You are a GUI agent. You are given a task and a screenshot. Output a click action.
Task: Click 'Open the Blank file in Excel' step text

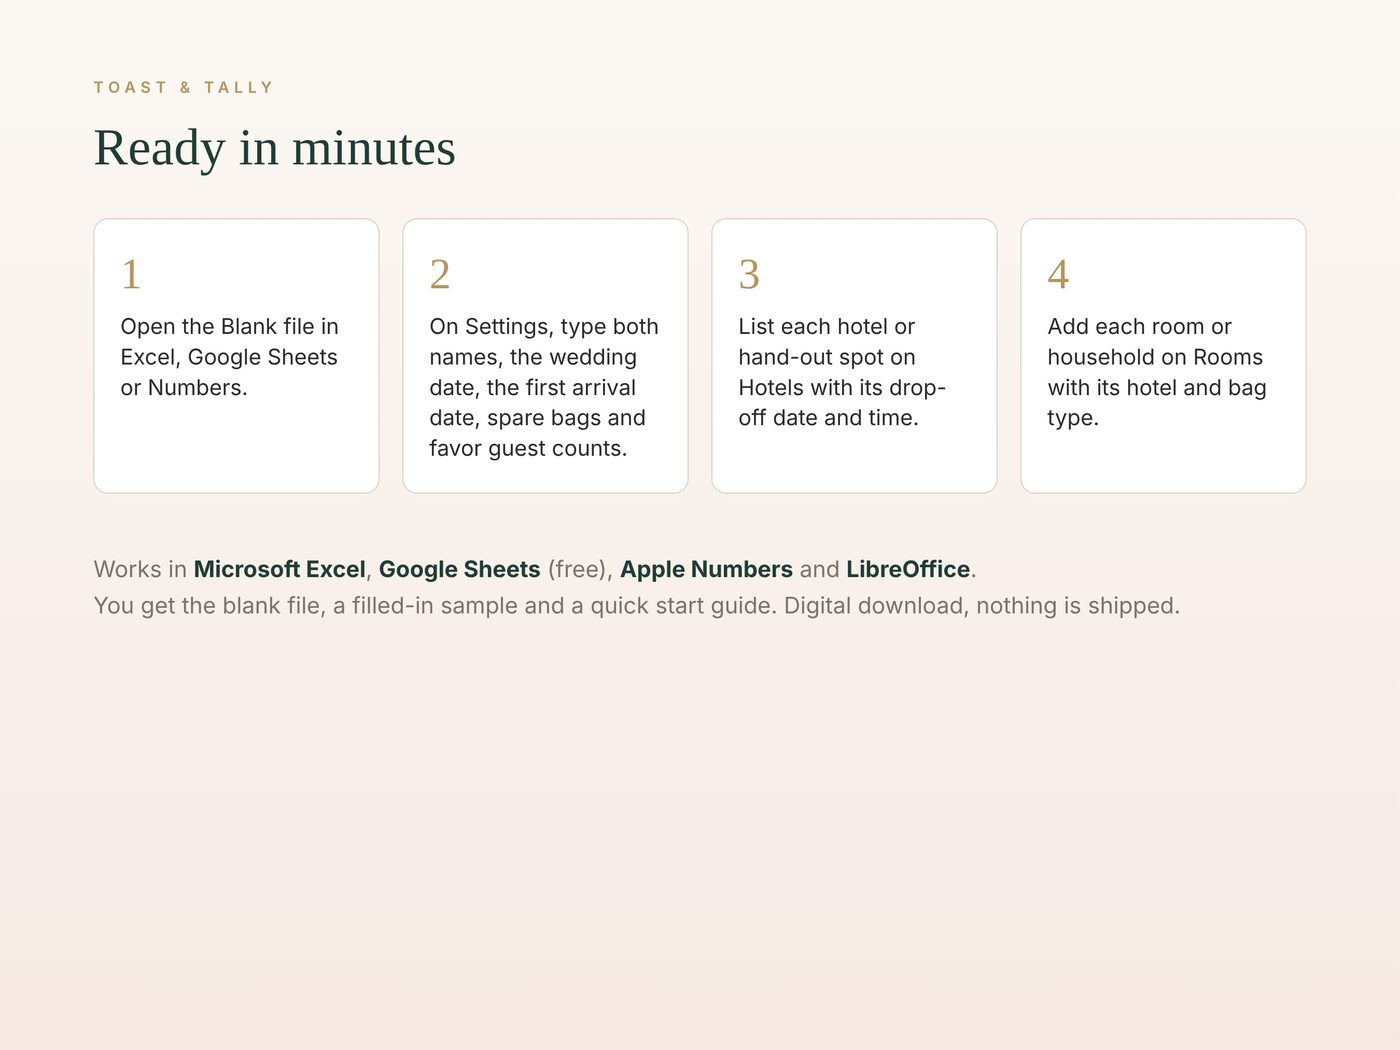tap(230, 357)
